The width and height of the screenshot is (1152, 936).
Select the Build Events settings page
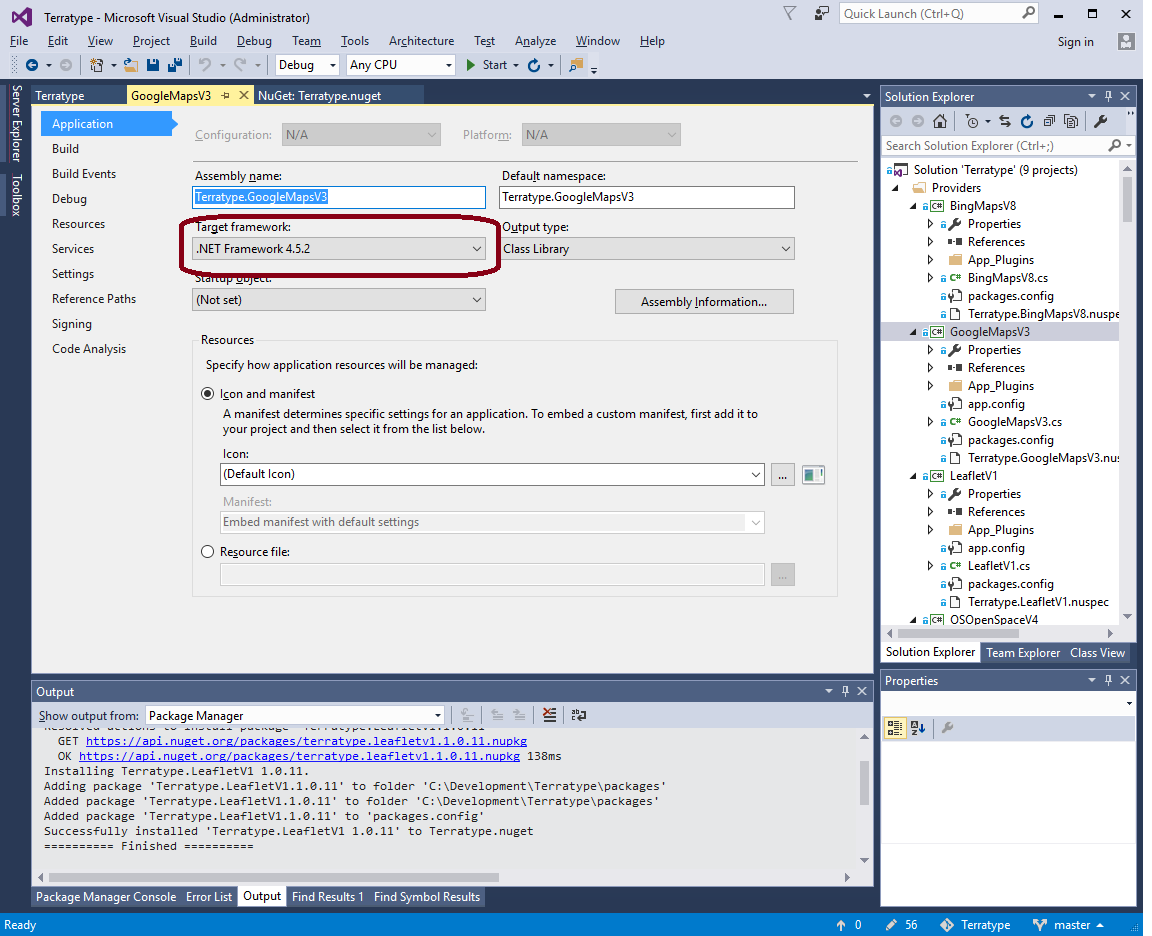coord(84,174)
